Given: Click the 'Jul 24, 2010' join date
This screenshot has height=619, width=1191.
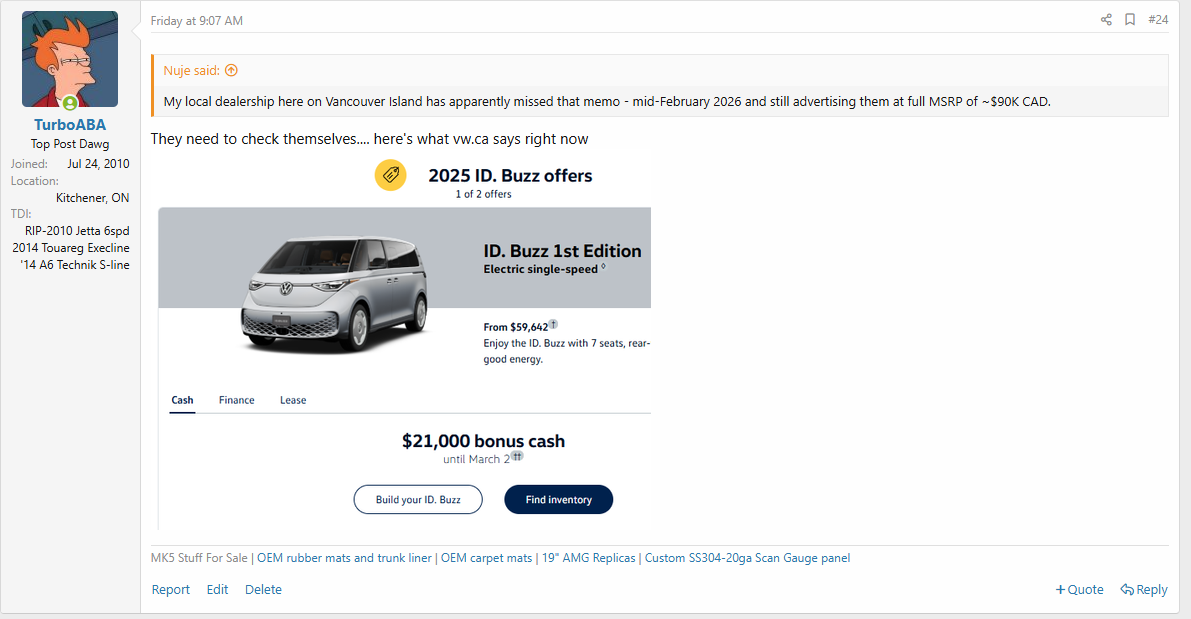Looking at the screenshot, I should pos(98,163).
